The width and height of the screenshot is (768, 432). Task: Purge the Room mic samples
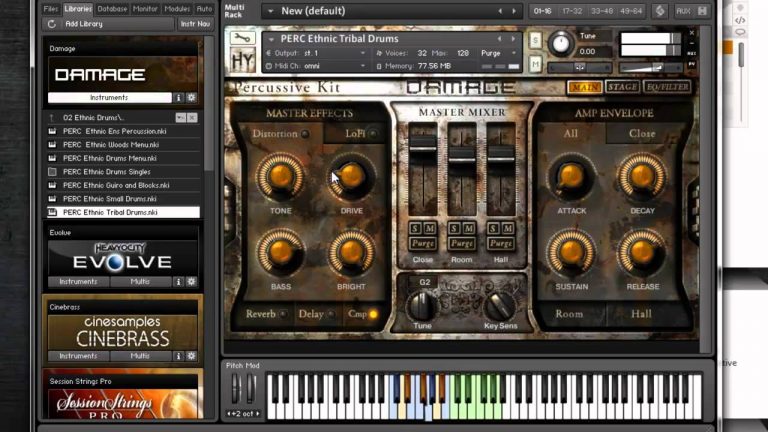(461, 243)
